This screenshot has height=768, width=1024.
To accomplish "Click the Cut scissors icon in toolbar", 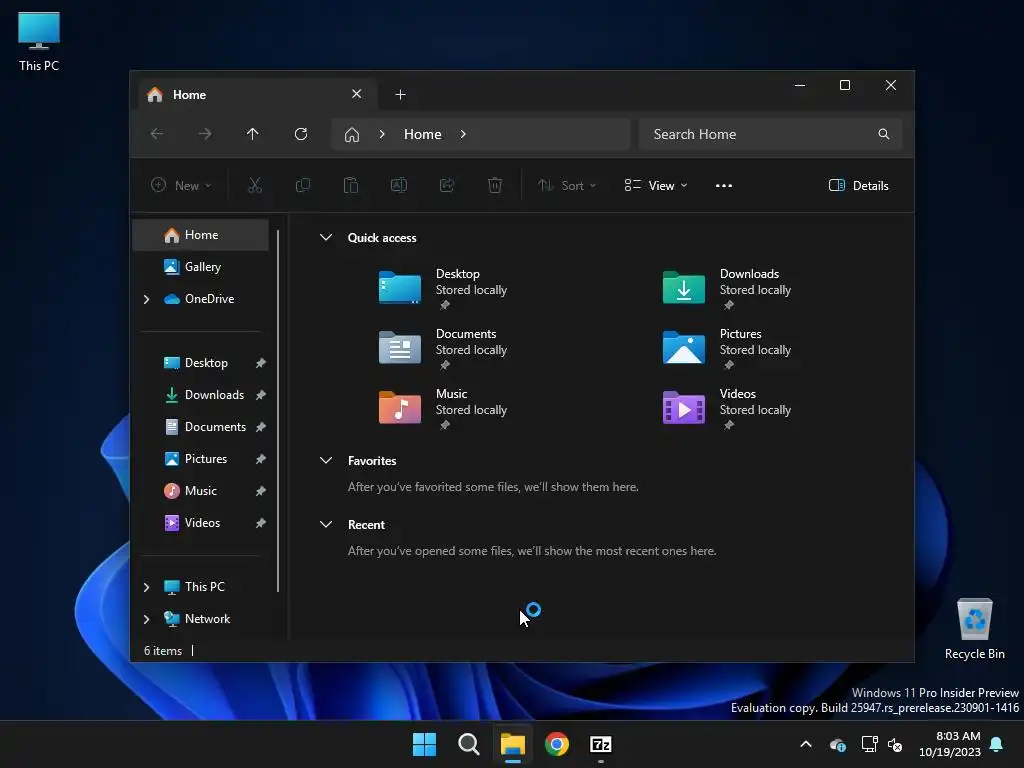I will click(255, 185).
